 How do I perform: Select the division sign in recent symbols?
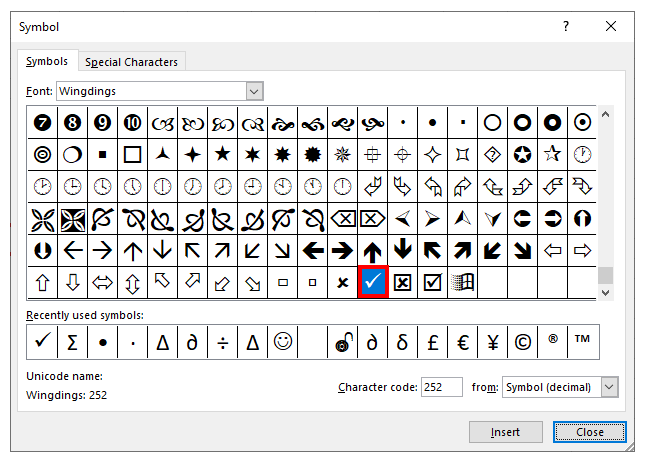coord(223,342)
